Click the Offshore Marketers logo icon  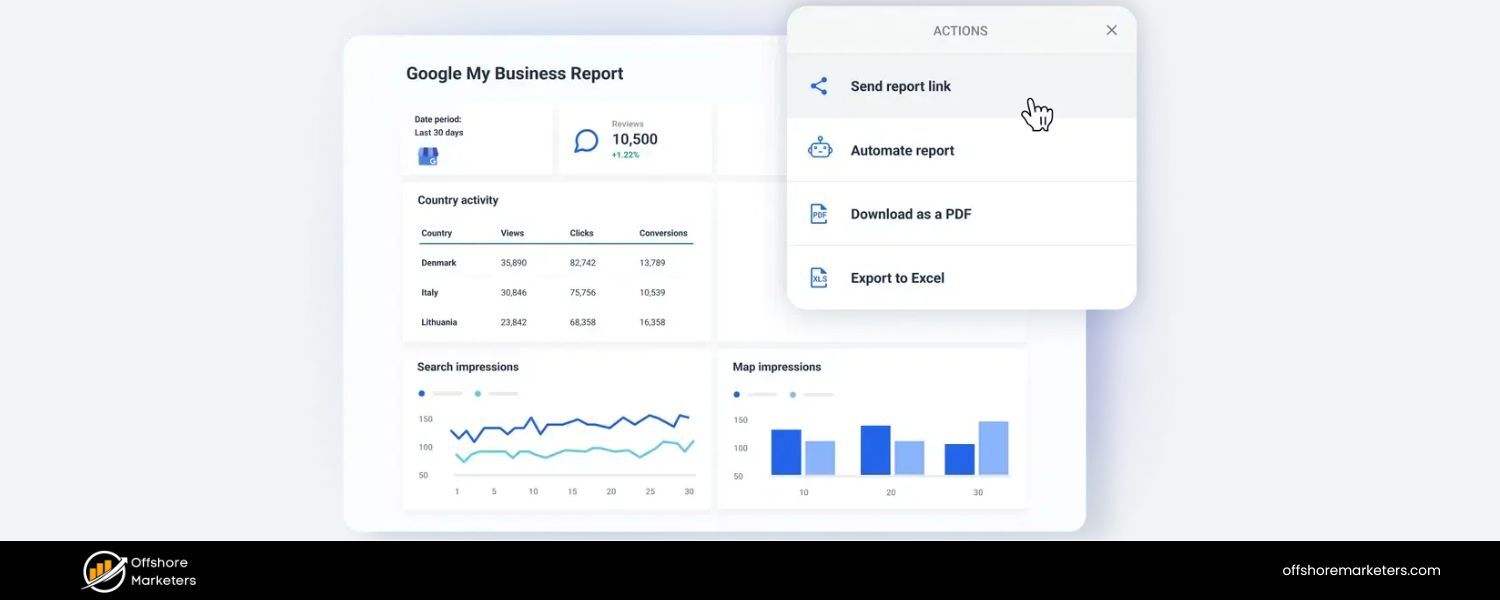(x=103, y=571)
